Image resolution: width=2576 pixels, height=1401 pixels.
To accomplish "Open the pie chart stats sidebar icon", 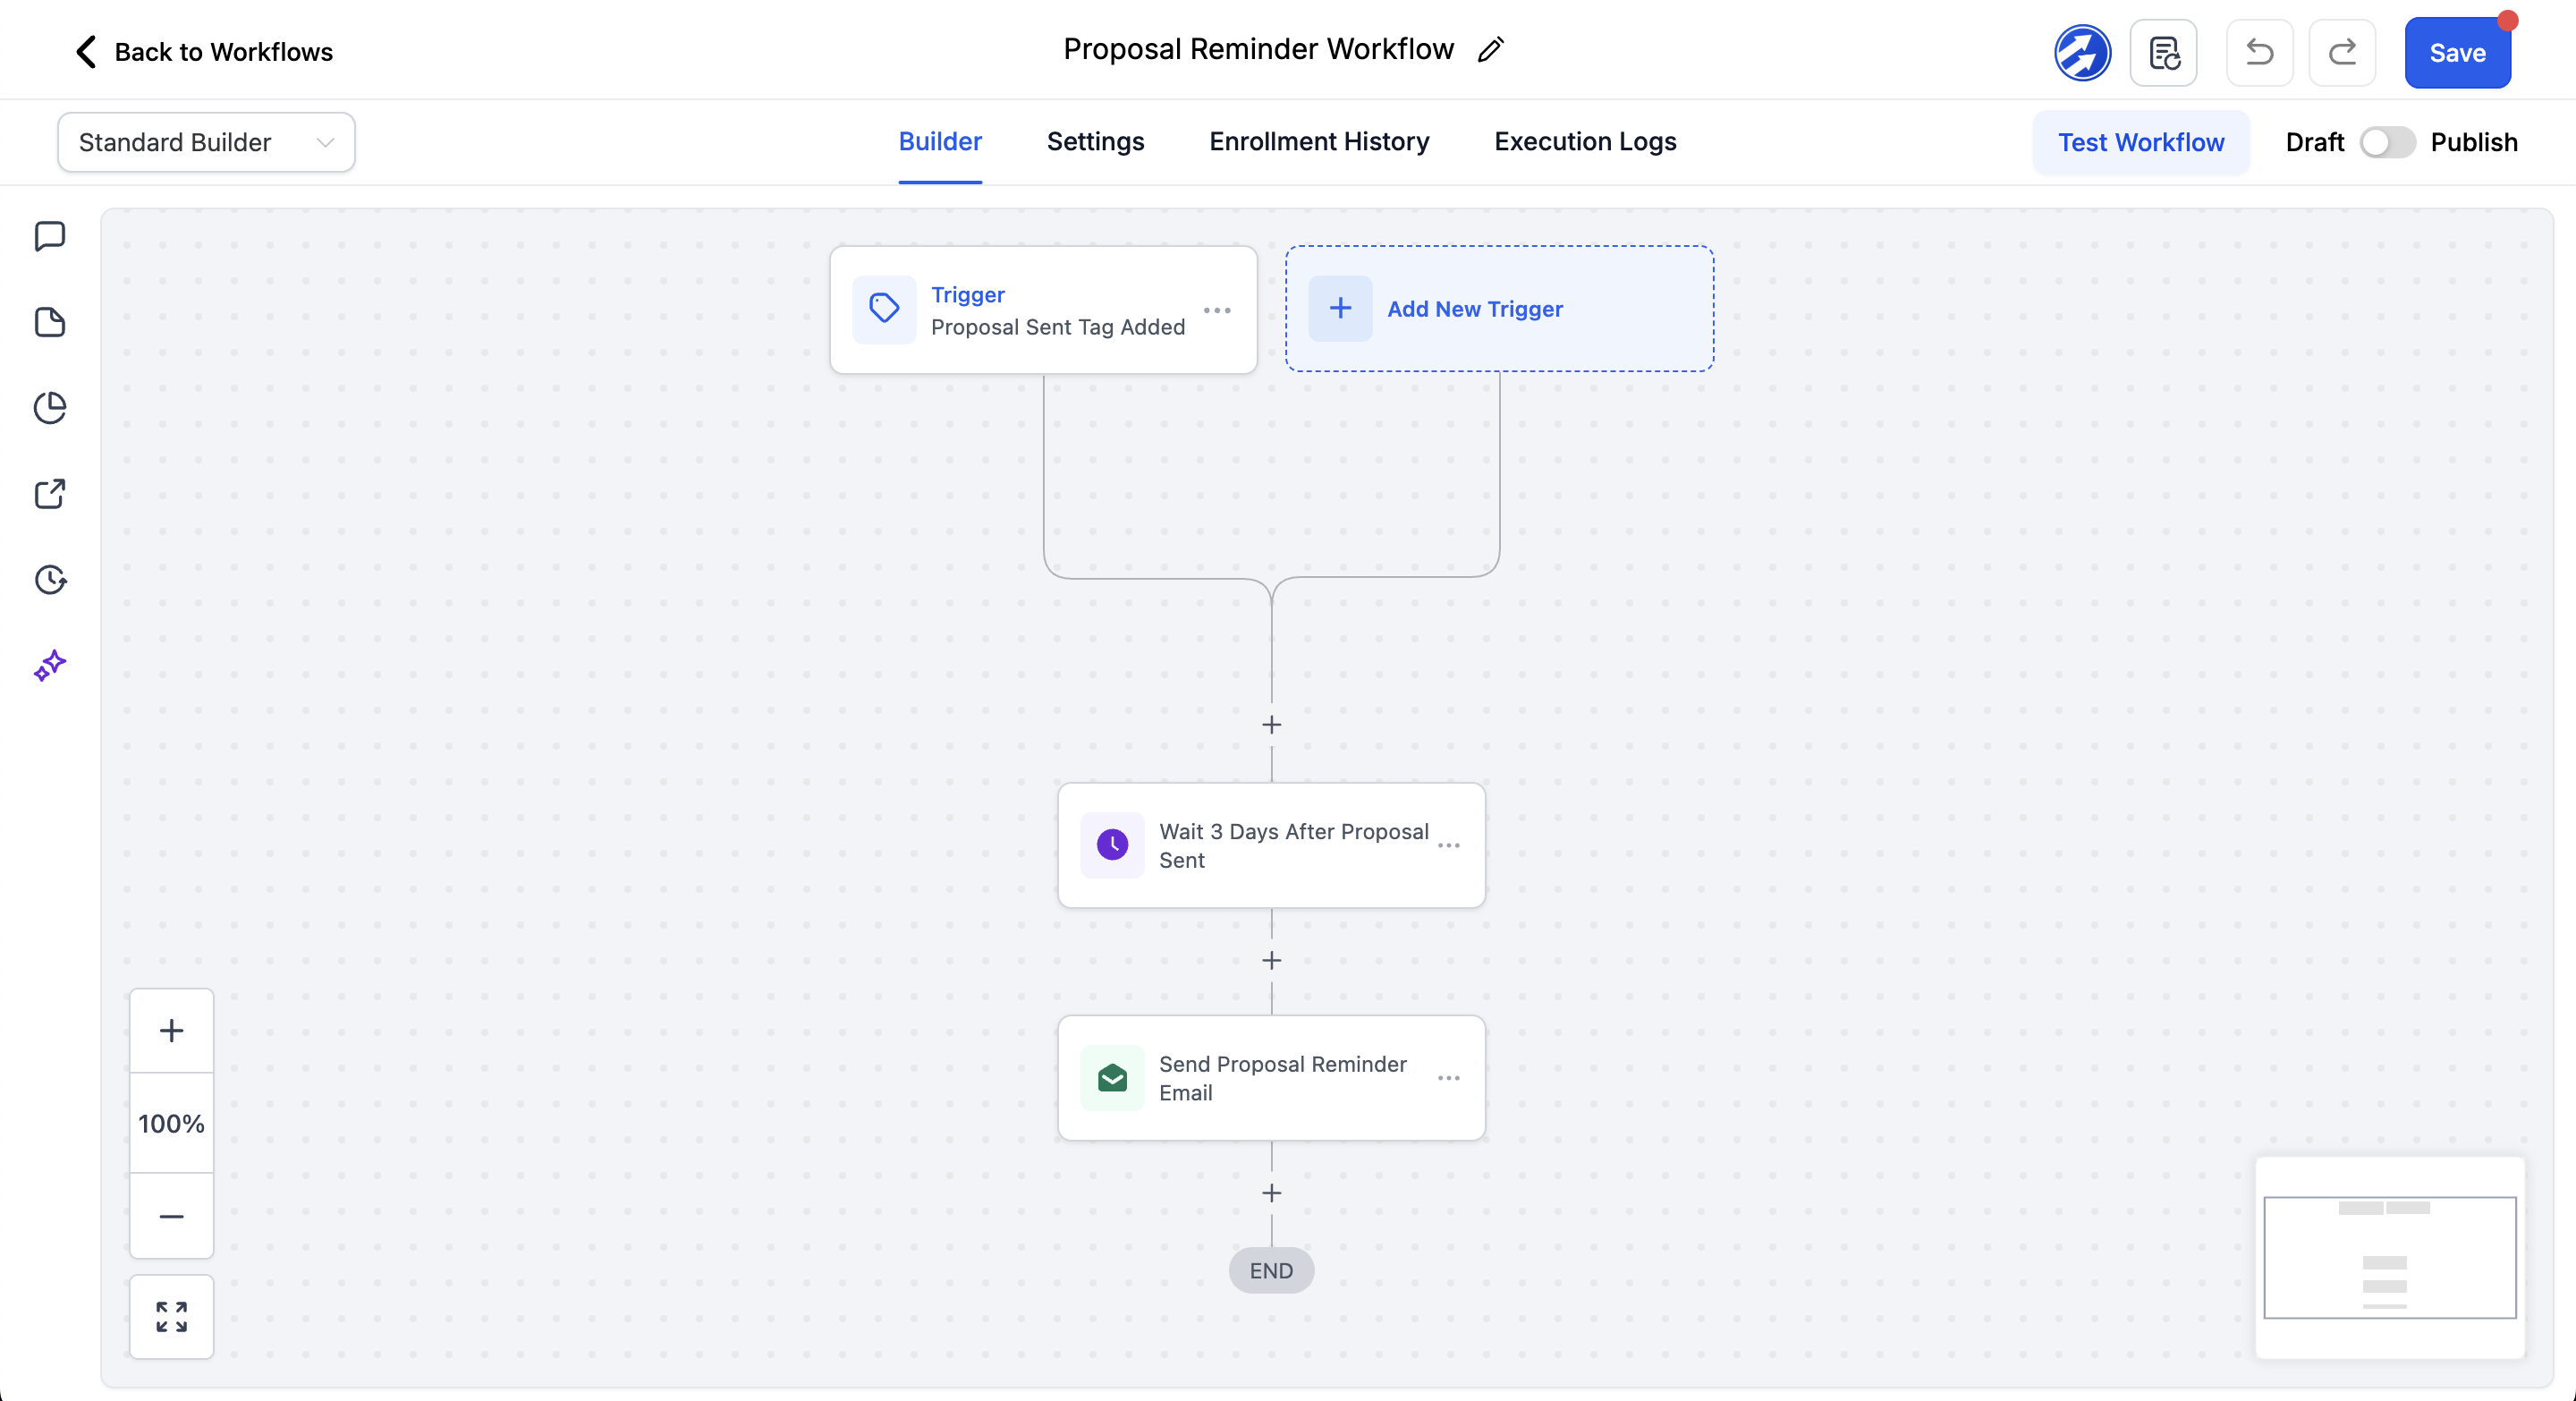I will point(50,408).
